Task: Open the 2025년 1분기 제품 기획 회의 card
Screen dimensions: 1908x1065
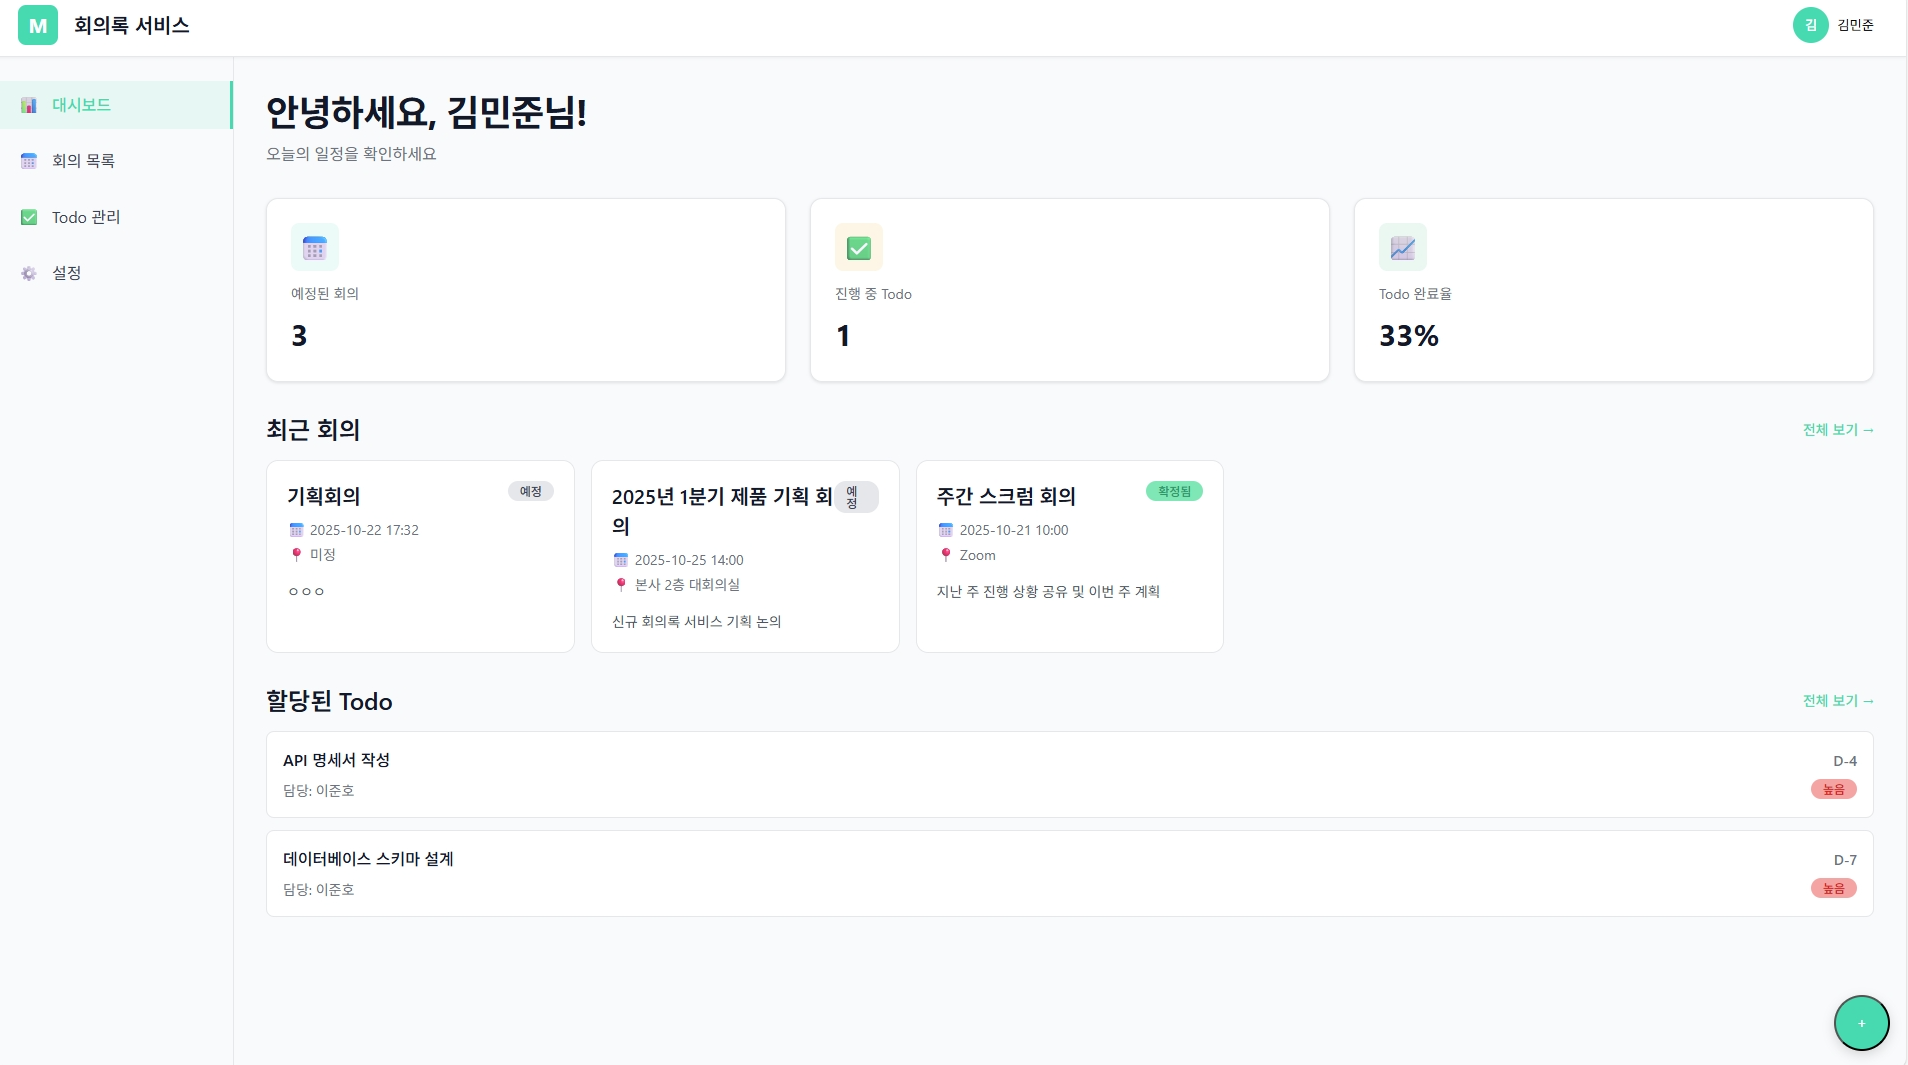Action: [x=745, y=556]
